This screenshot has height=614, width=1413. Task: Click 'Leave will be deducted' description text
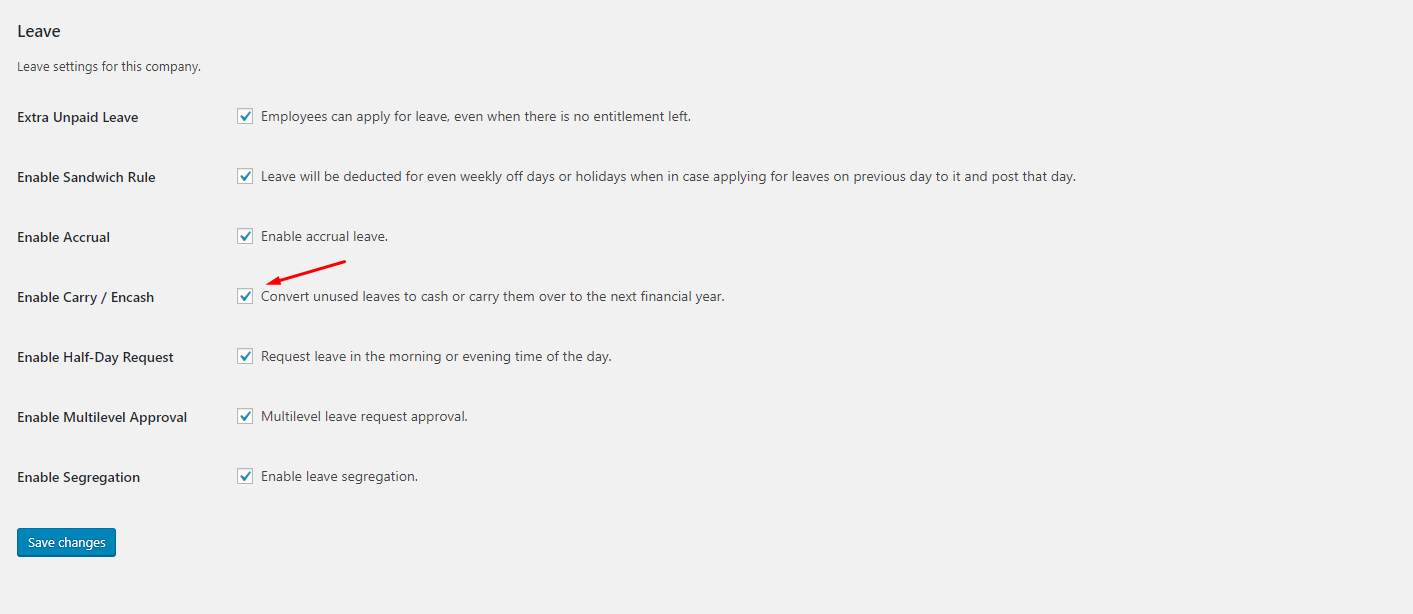point(667,176)
